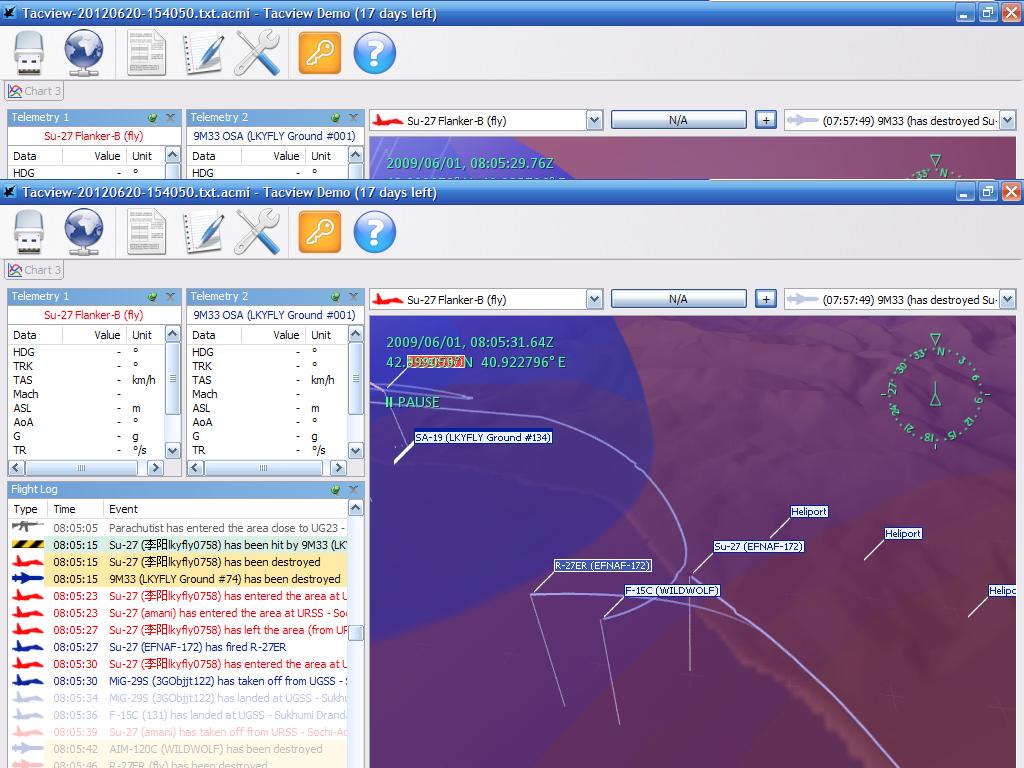Click the globe icon in the back window
Screen dimensions: 1024x768
(x=84, y=53)
